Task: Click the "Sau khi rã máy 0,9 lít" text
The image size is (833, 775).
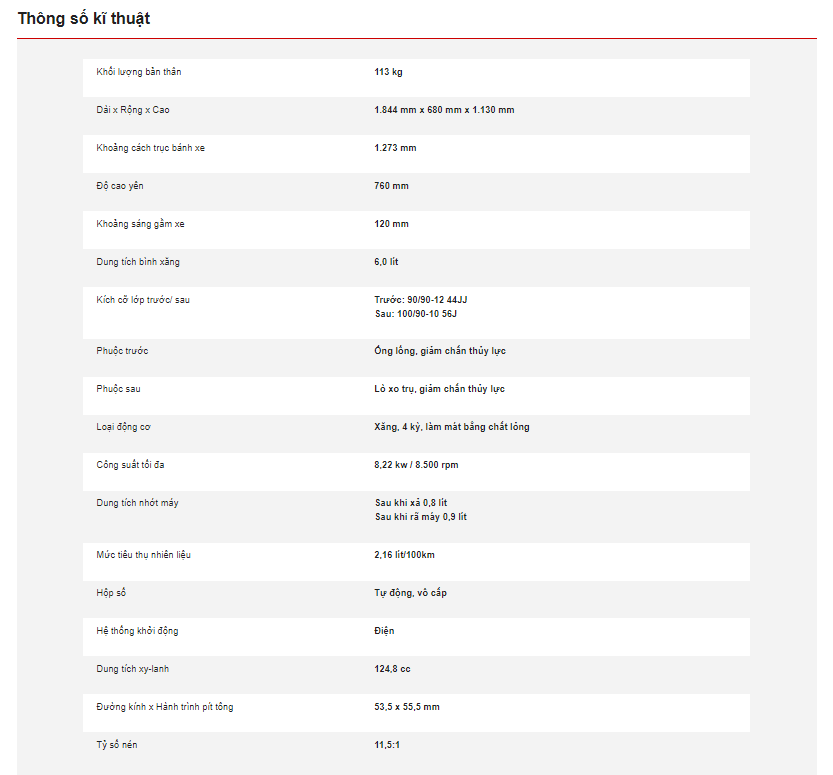Action: coord(421,517)
